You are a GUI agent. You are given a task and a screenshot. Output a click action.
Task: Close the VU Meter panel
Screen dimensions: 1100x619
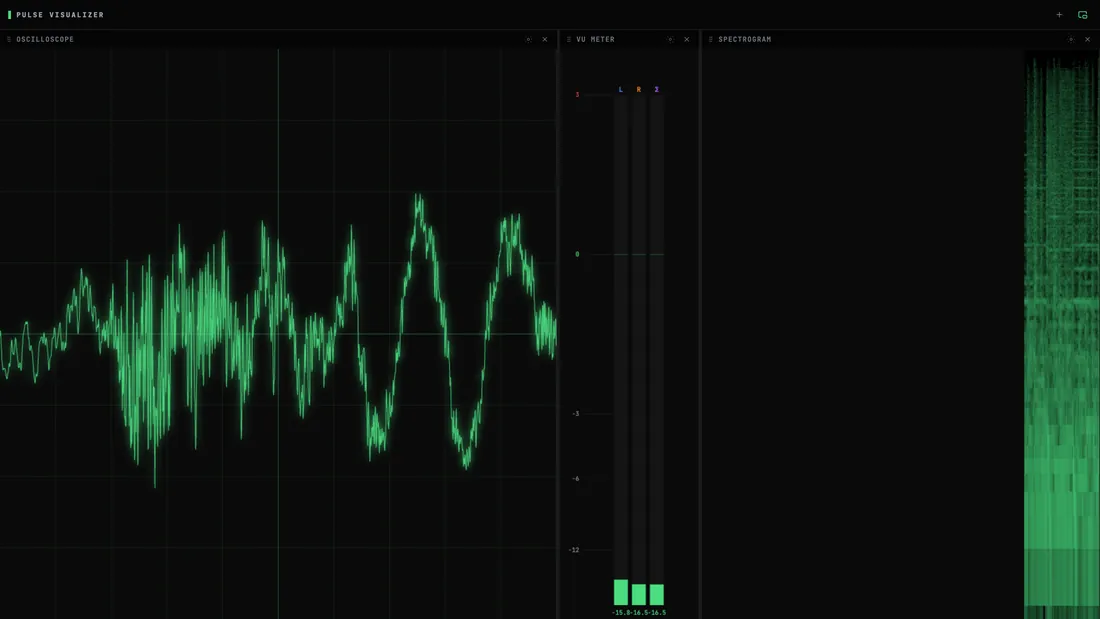point(686,39)
